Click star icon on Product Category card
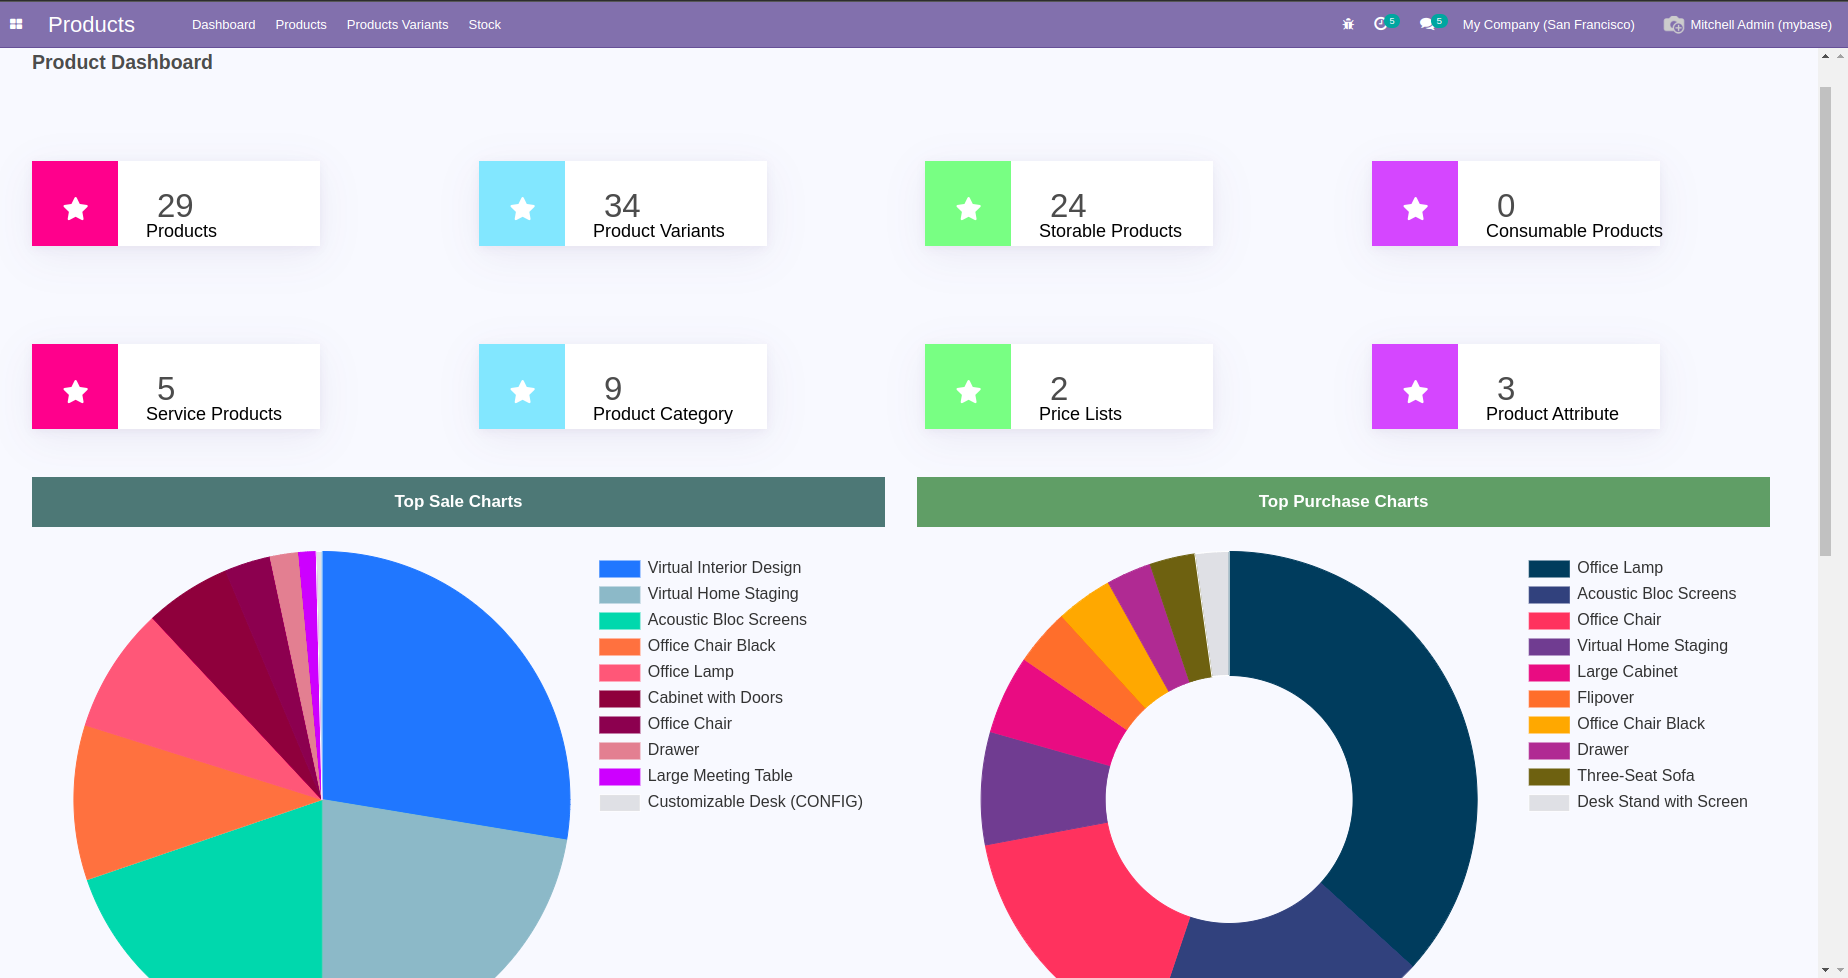The width and height of the screenshot is (1848, 978). click(522, 392)
